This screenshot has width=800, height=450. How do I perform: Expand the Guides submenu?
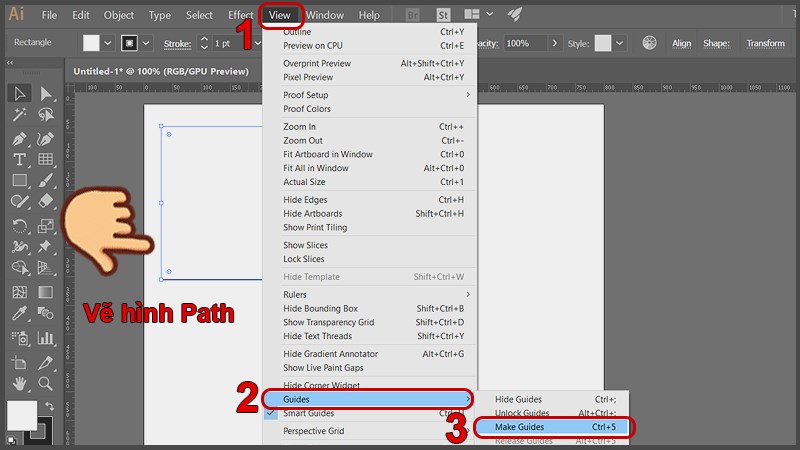coord(367,399)
